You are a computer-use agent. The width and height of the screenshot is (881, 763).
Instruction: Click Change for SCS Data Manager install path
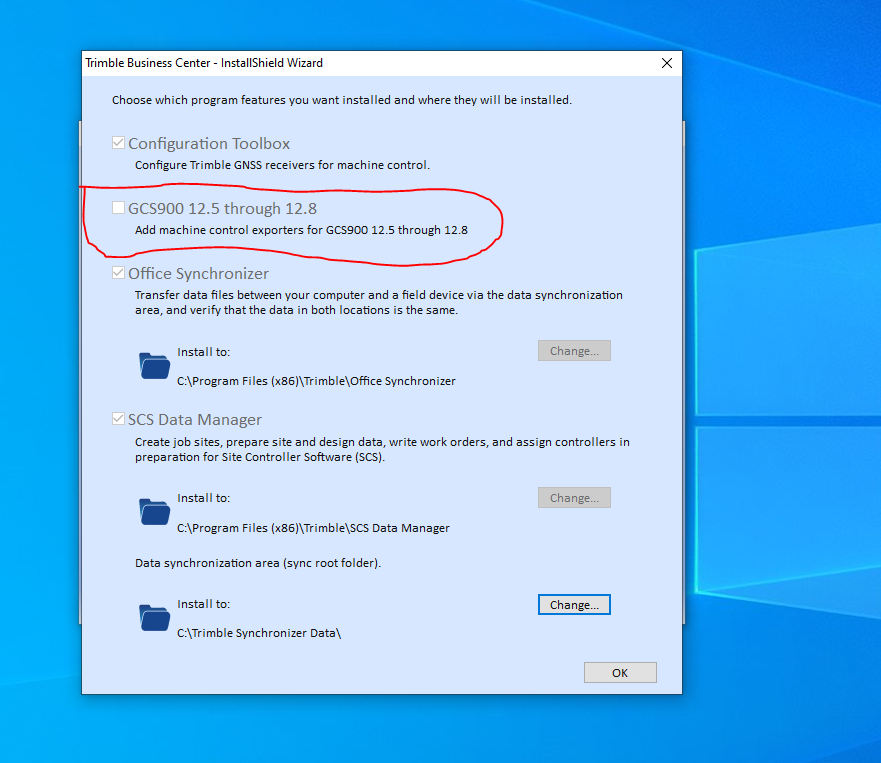pyautogui.click(x=574, y=498)
